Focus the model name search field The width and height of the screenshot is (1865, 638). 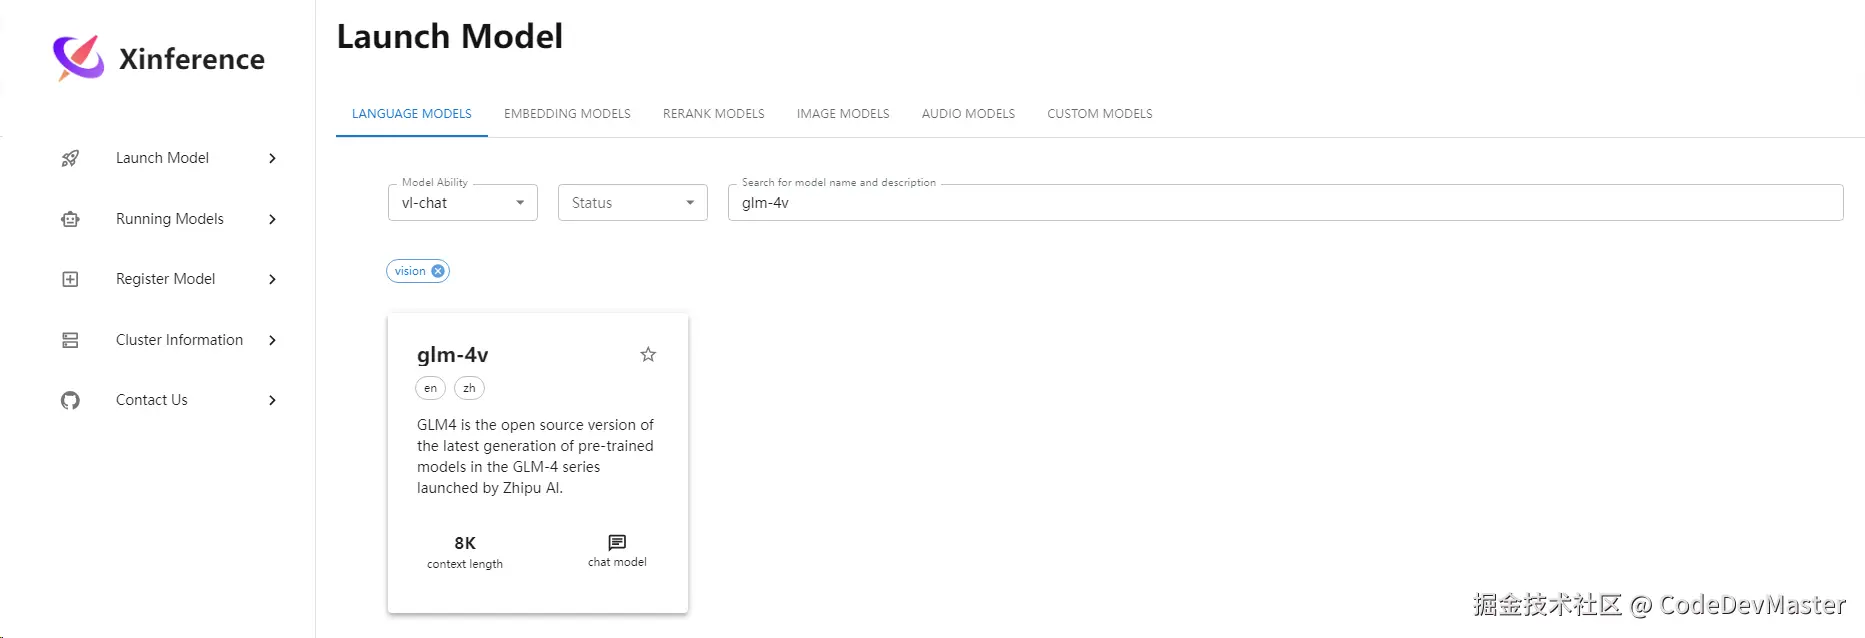(1285, 203)
